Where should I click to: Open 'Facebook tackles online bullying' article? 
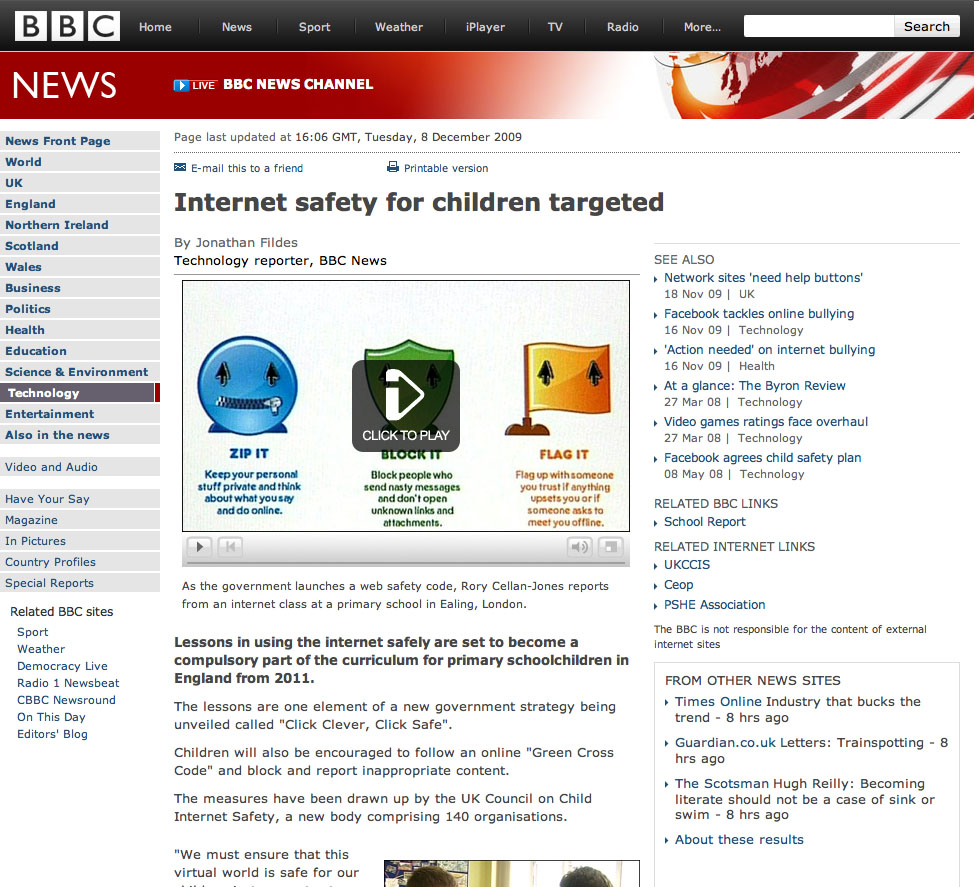click(x=758, y=313)
